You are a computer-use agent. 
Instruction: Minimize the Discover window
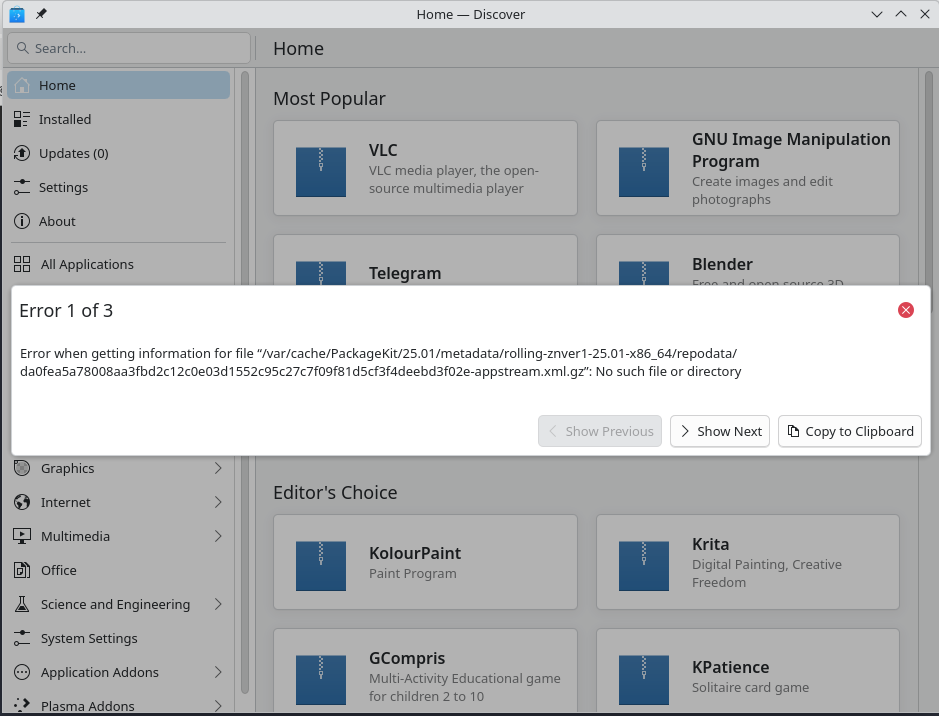click(x=877, y=14)
